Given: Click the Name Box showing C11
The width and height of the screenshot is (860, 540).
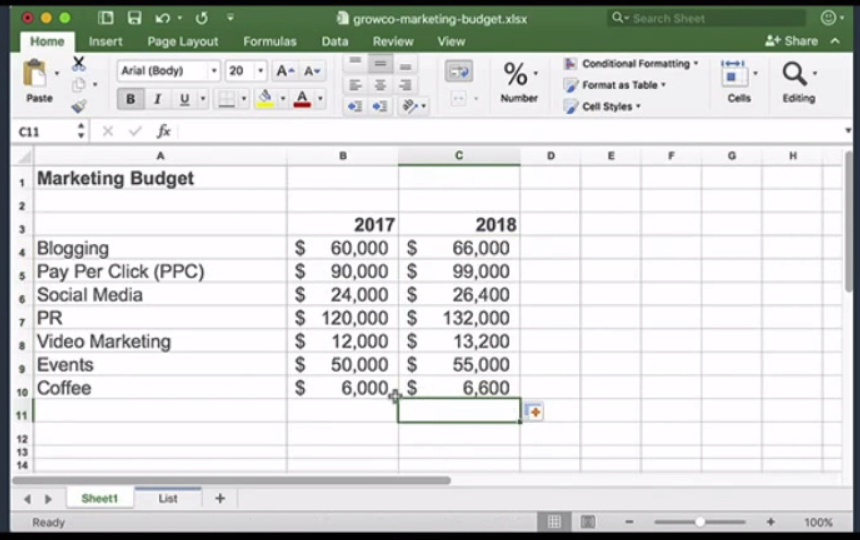Looking at the screenshot, I should point(47,132).
